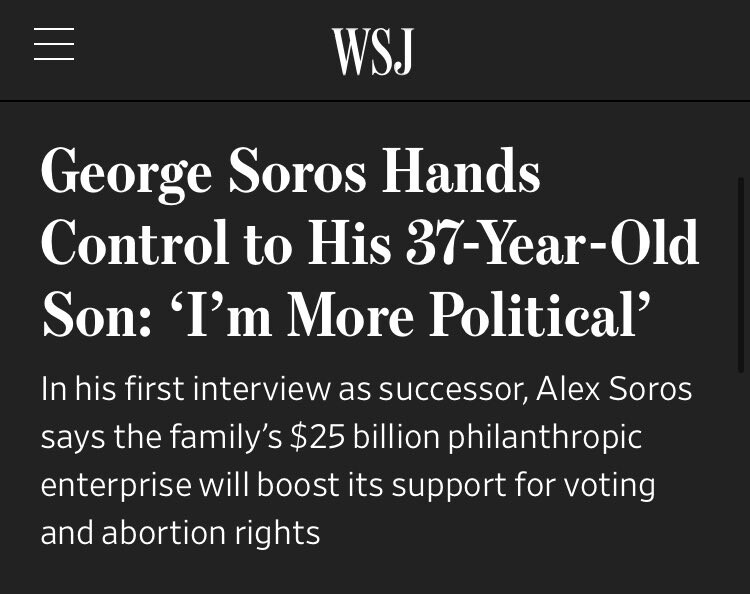Open the hamburger navigation menu

pos(54,44)
